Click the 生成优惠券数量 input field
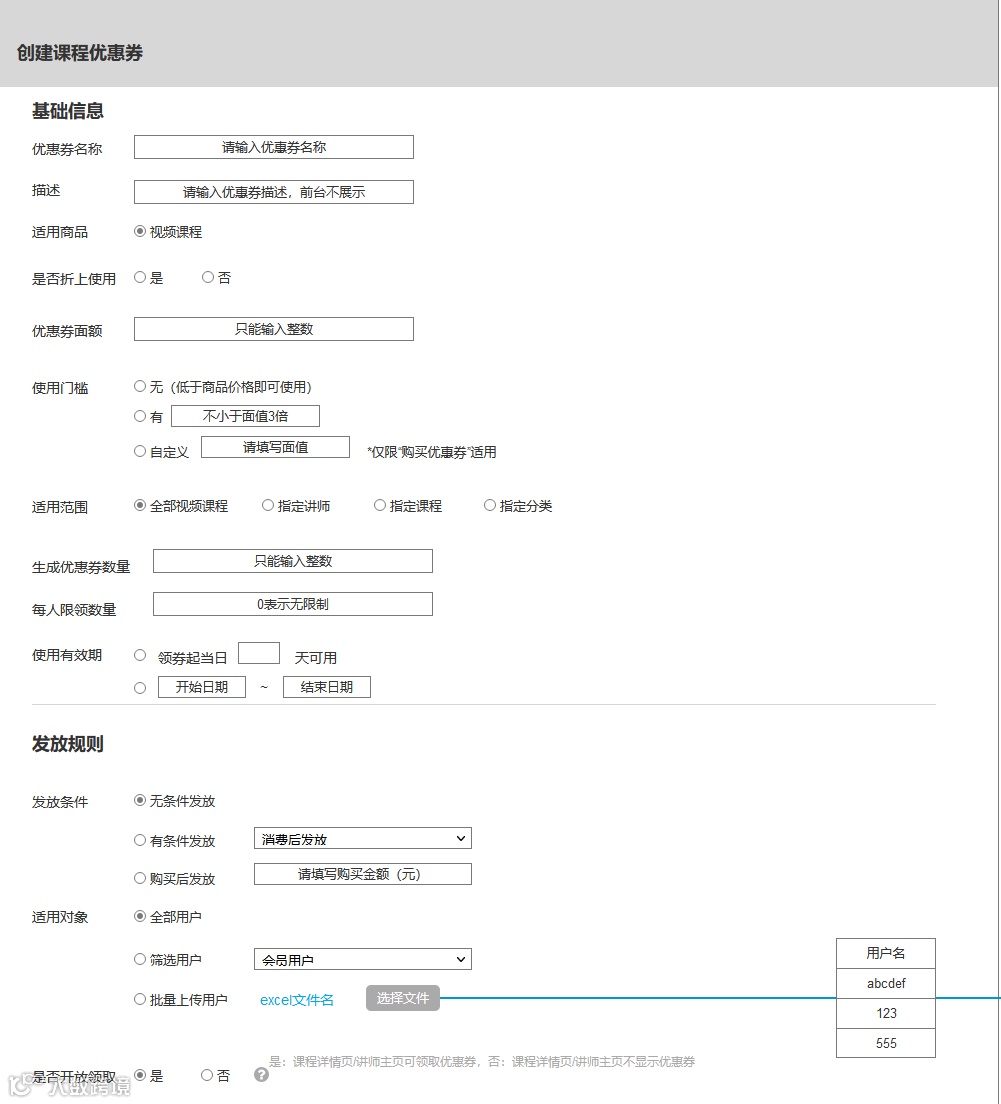Screen dimensions: 1001x1104 click(x=293, y=561)
